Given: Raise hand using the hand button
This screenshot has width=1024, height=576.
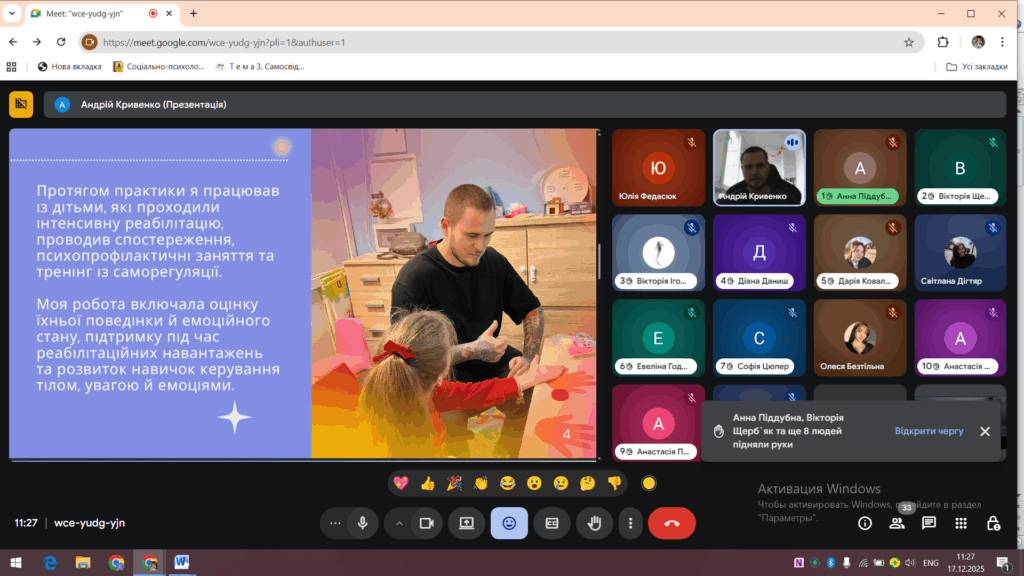Looking at the screenshot, I should tap(593, 523).
